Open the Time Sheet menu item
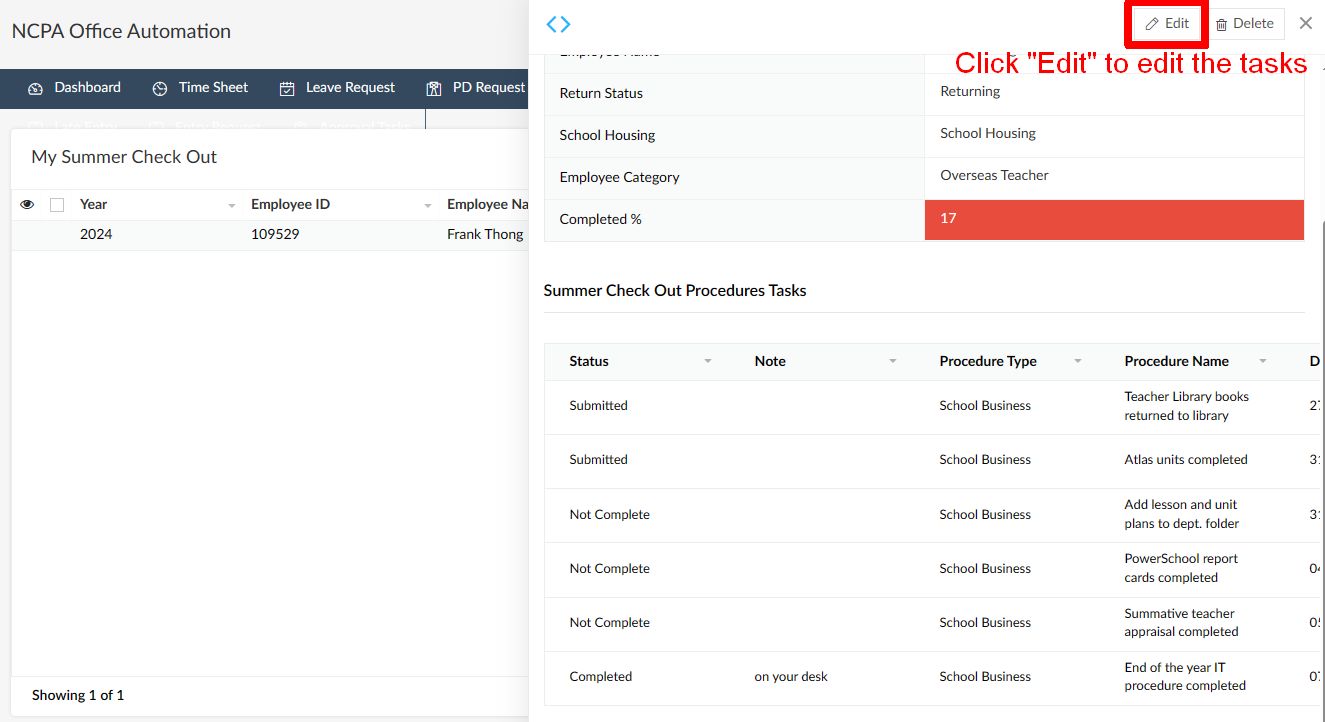This screenshot has height=722, width=1325. click(213, 87)
